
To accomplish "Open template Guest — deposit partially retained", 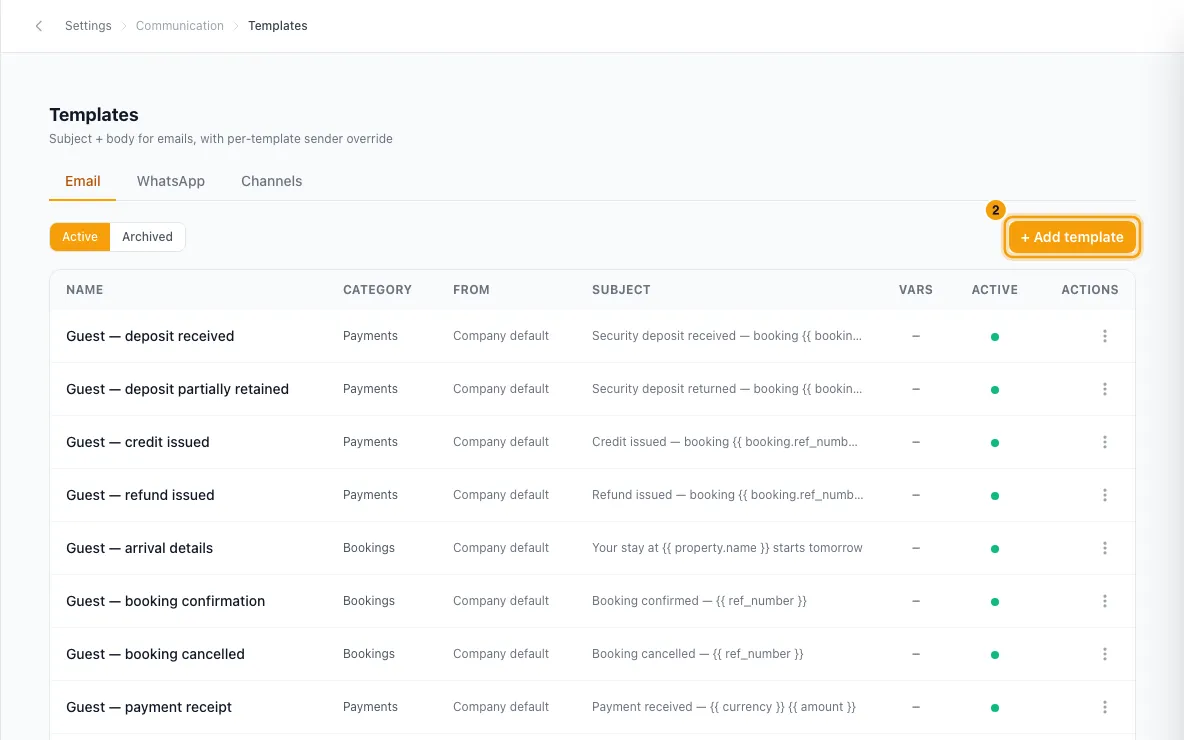I will pos(177,389).
